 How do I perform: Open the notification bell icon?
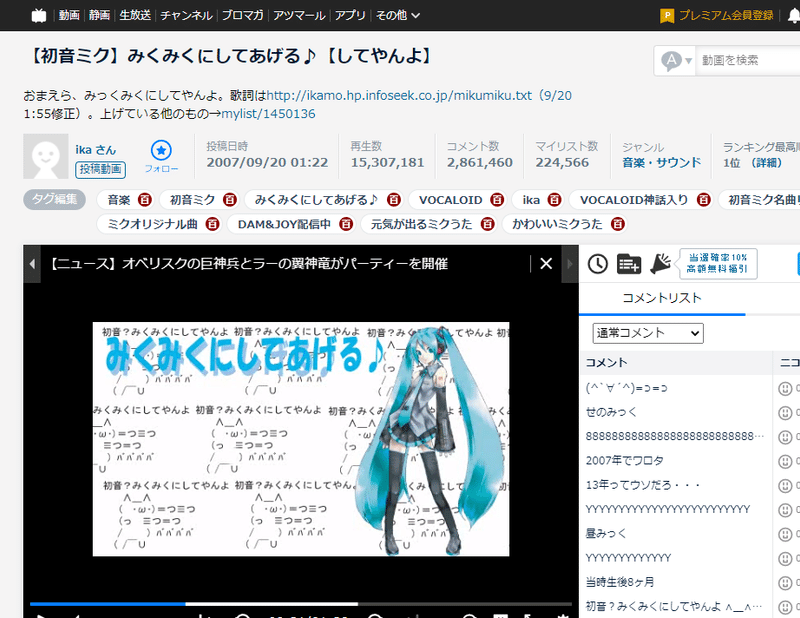click(794, 16)
